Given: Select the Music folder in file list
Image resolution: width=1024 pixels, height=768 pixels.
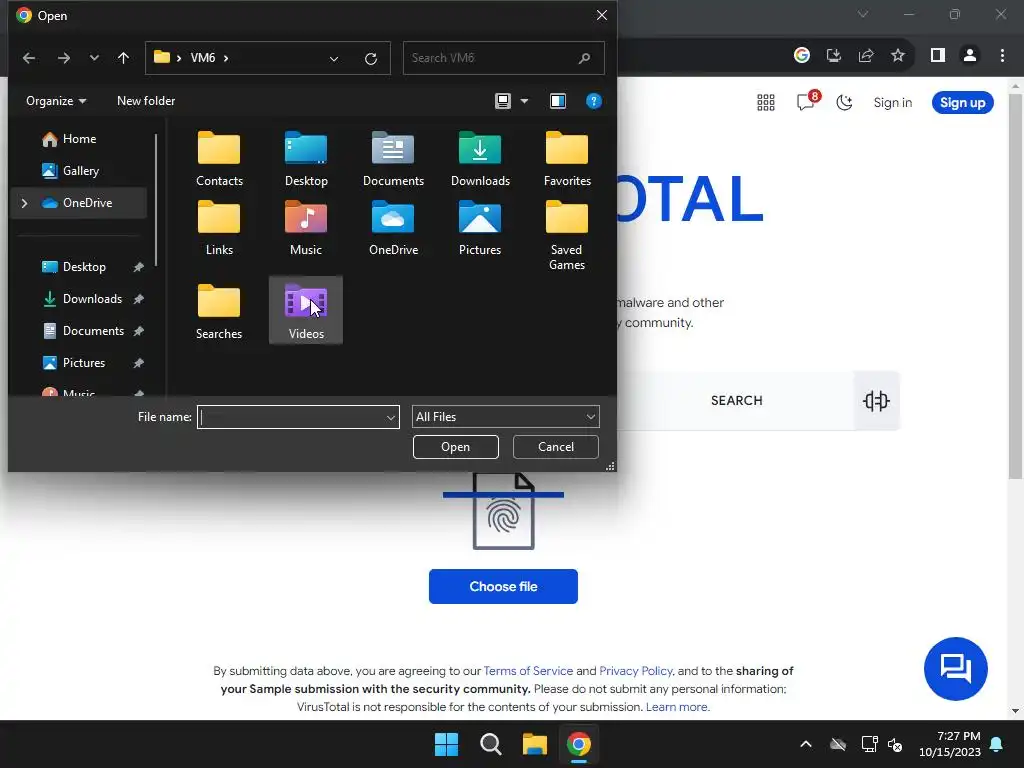Looking at the screenshot, I should [x=306, y=229].
